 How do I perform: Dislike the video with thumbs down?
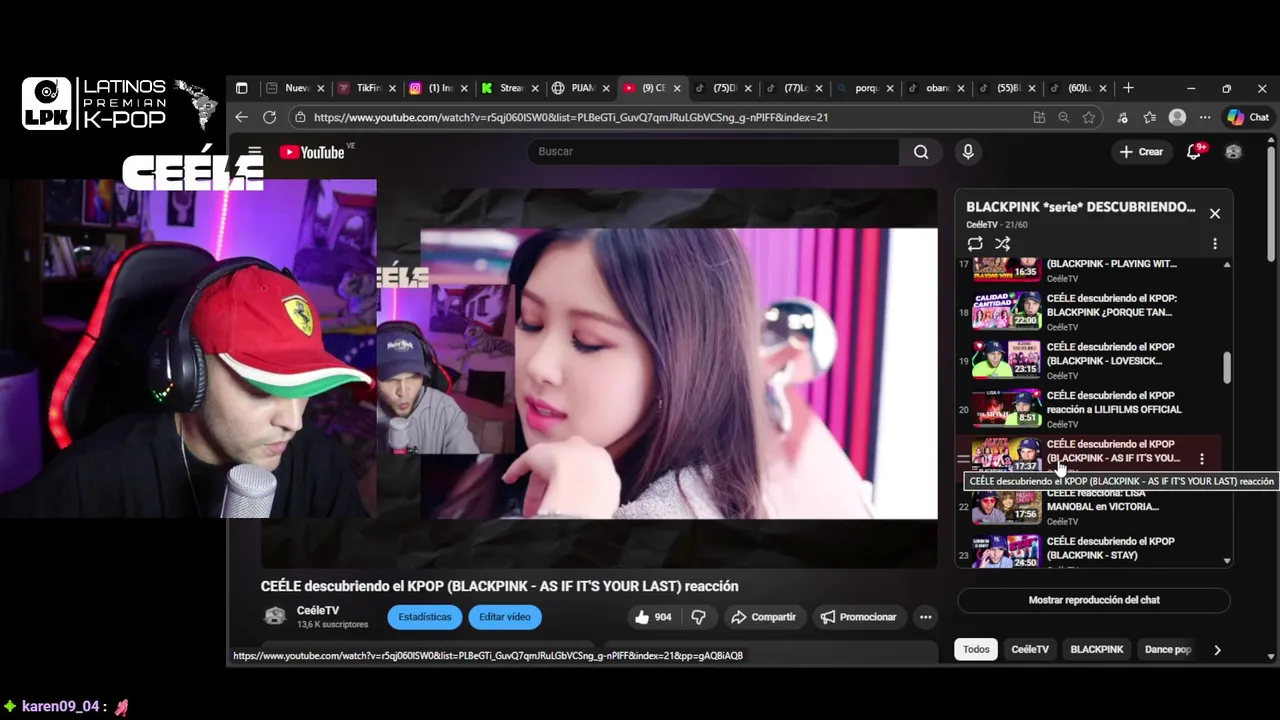tap(699, 617)
